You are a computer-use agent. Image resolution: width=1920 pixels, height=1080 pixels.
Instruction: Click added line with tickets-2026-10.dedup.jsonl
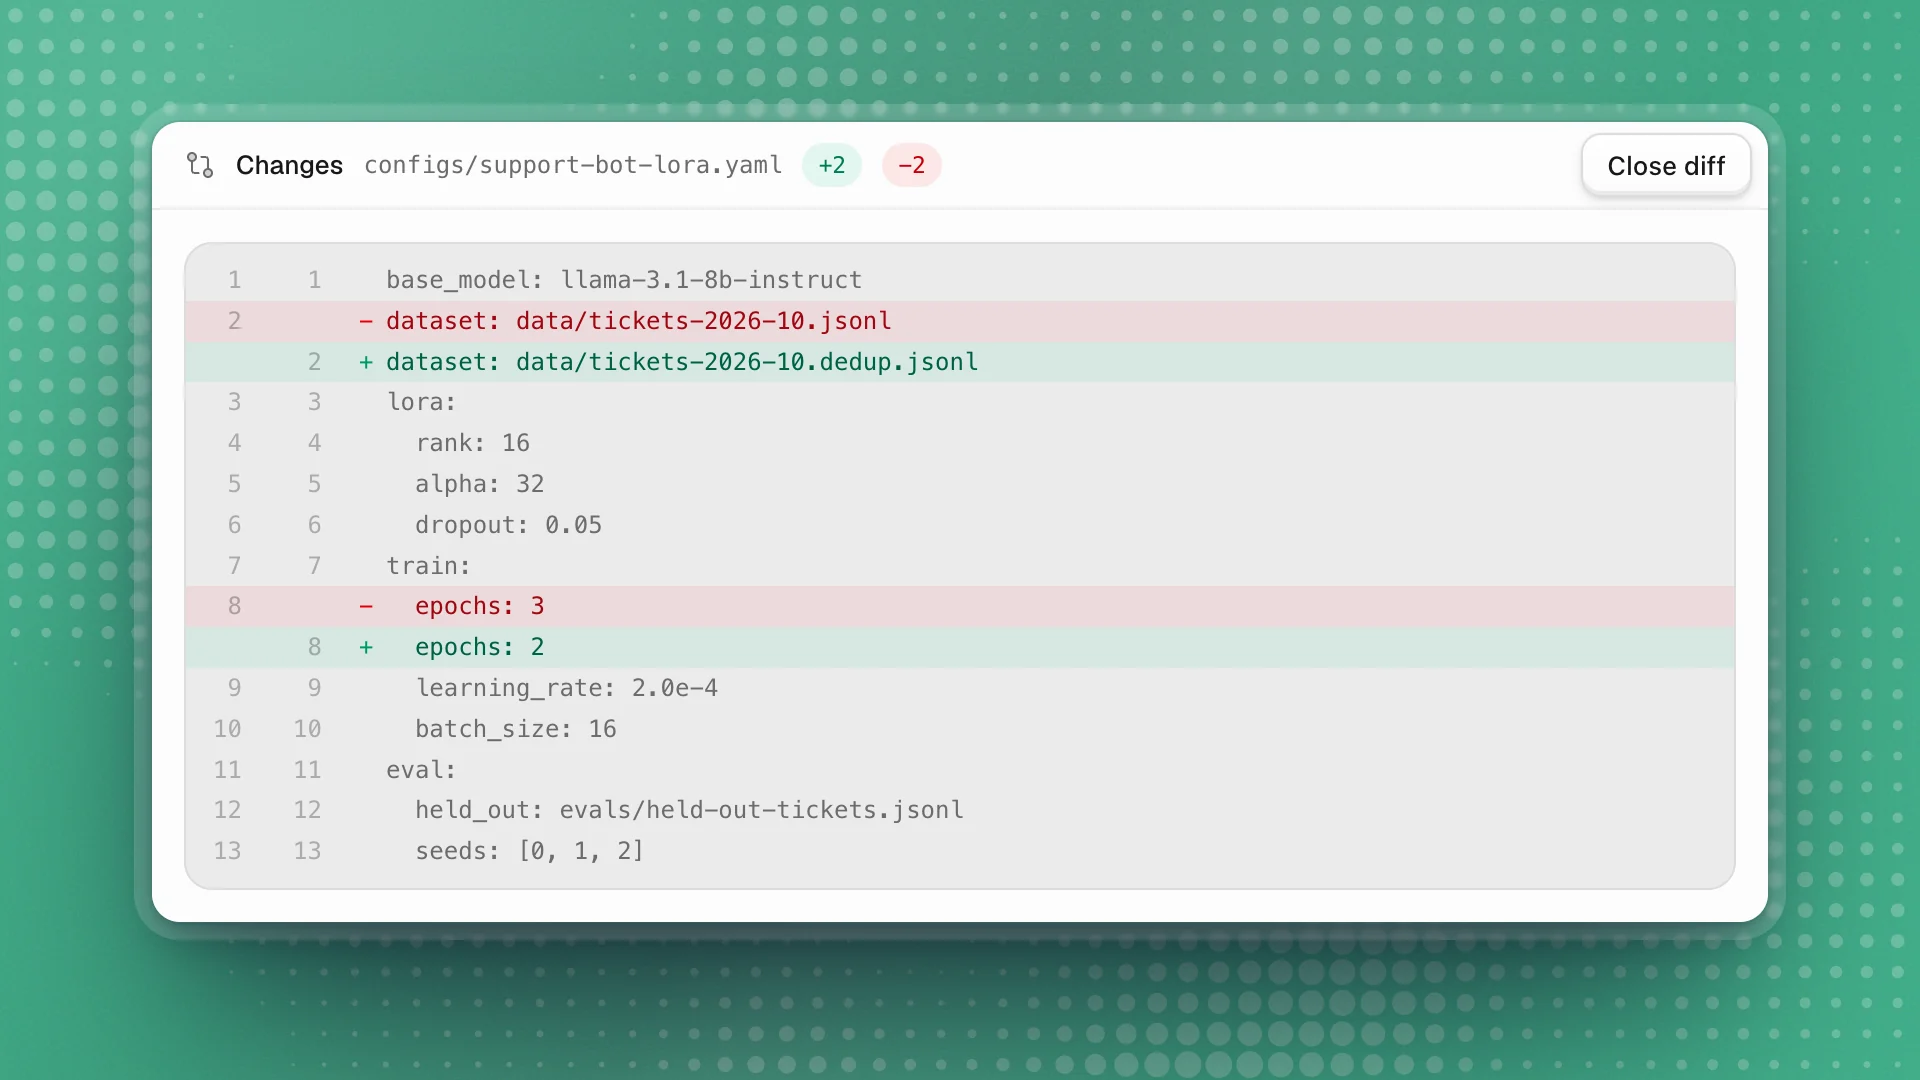pyautogui.click(x=960, y=362)
